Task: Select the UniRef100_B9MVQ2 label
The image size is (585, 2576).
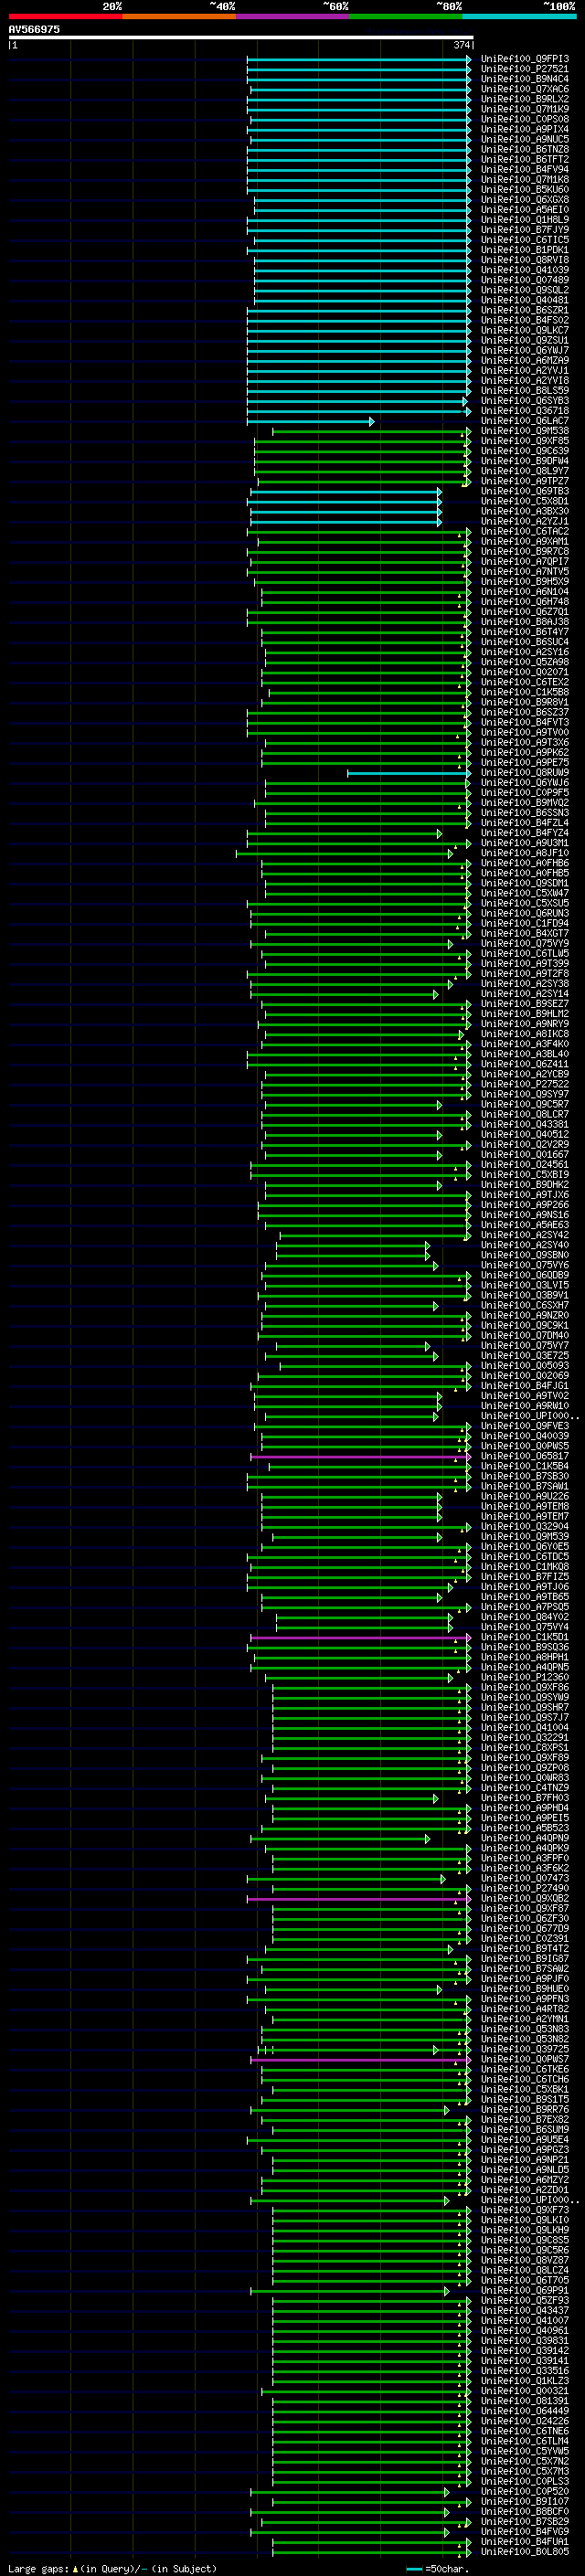Action: (x=524, y=803)
